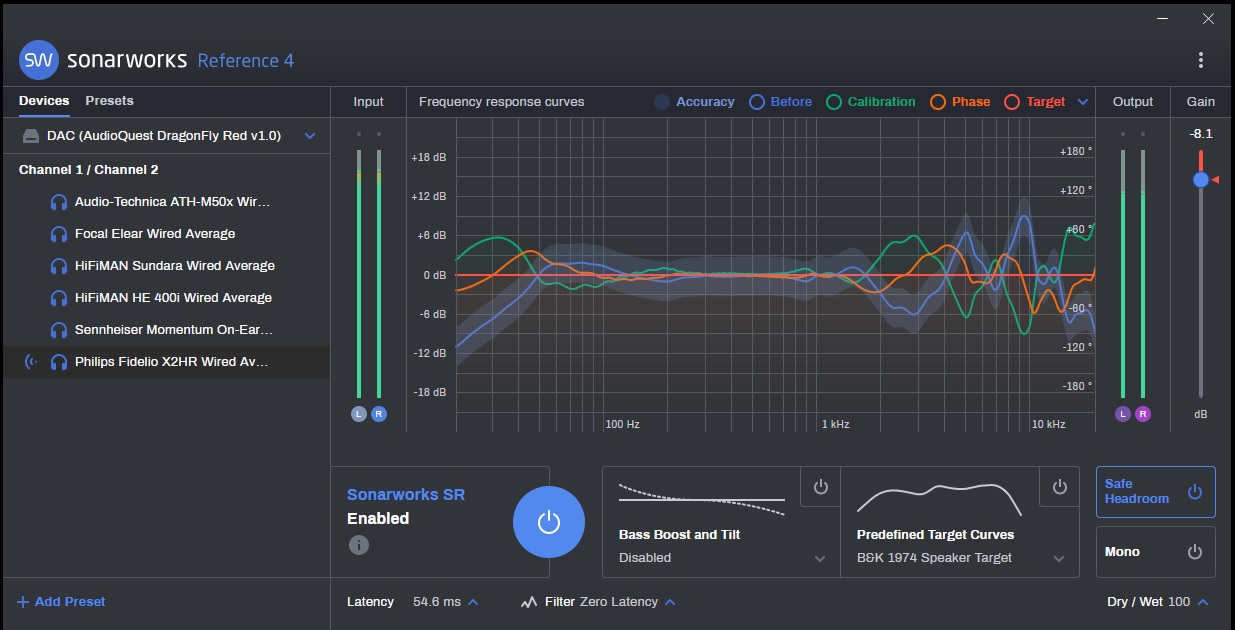Select HiFiMAN Sundara Wired Average profile

[x=165, y=266]
